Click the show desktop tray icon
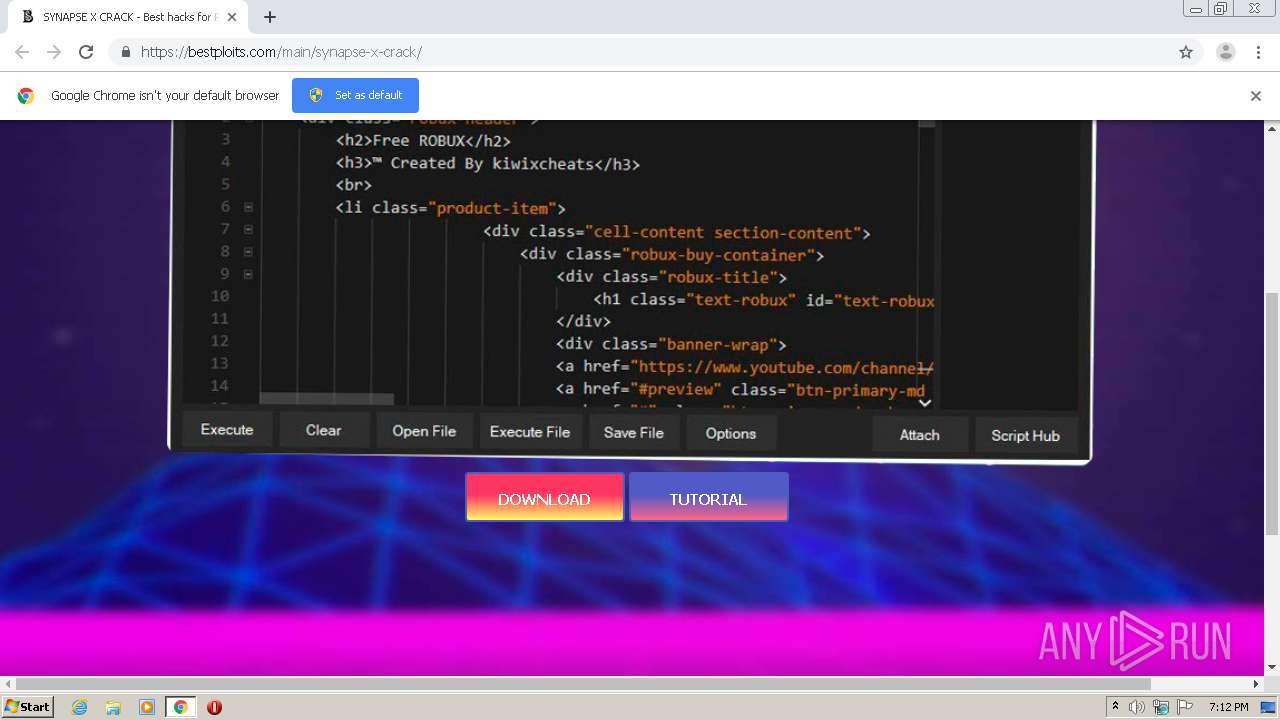 [x=1269, y=707]
